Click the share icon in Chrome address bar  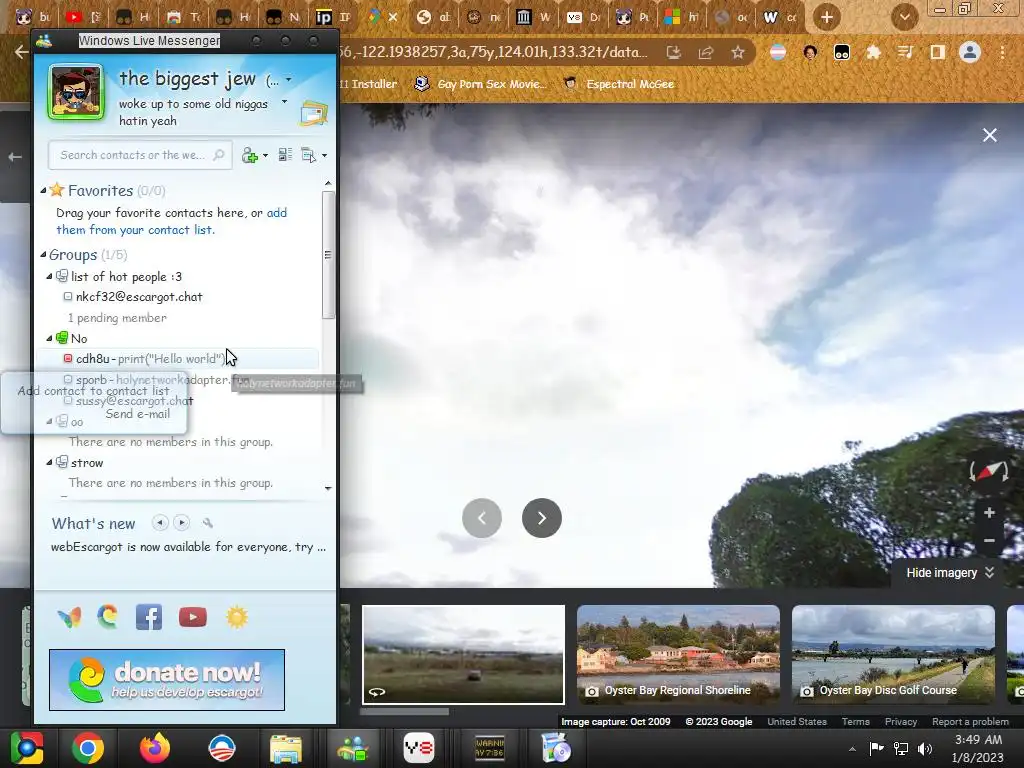coord(706,52)
